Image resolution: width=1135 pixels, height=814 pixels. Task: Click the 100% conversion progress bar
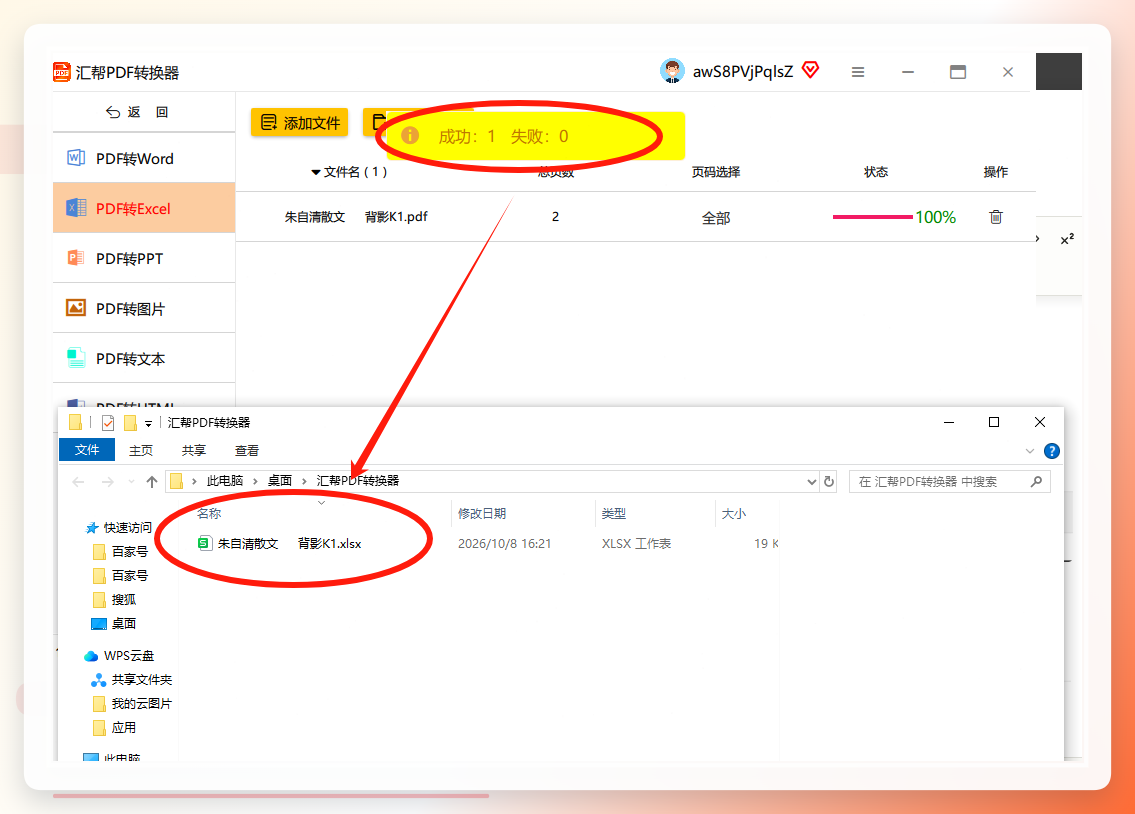(x=872, y=217)
